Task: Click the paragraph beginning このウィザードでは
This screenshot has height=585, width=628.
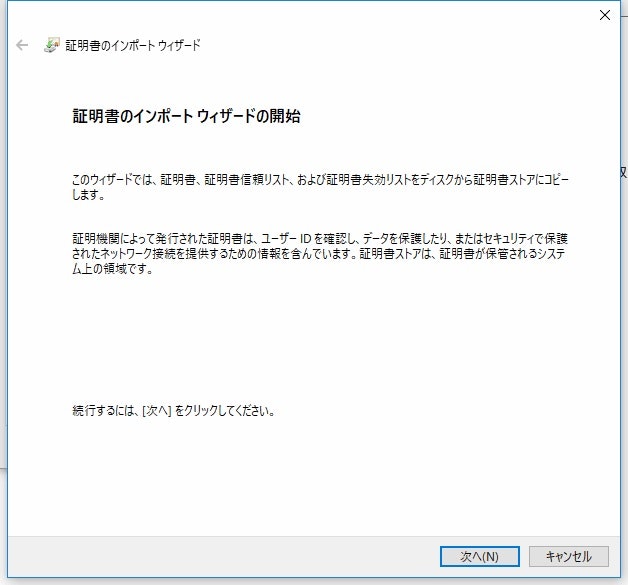Action: 320,187
